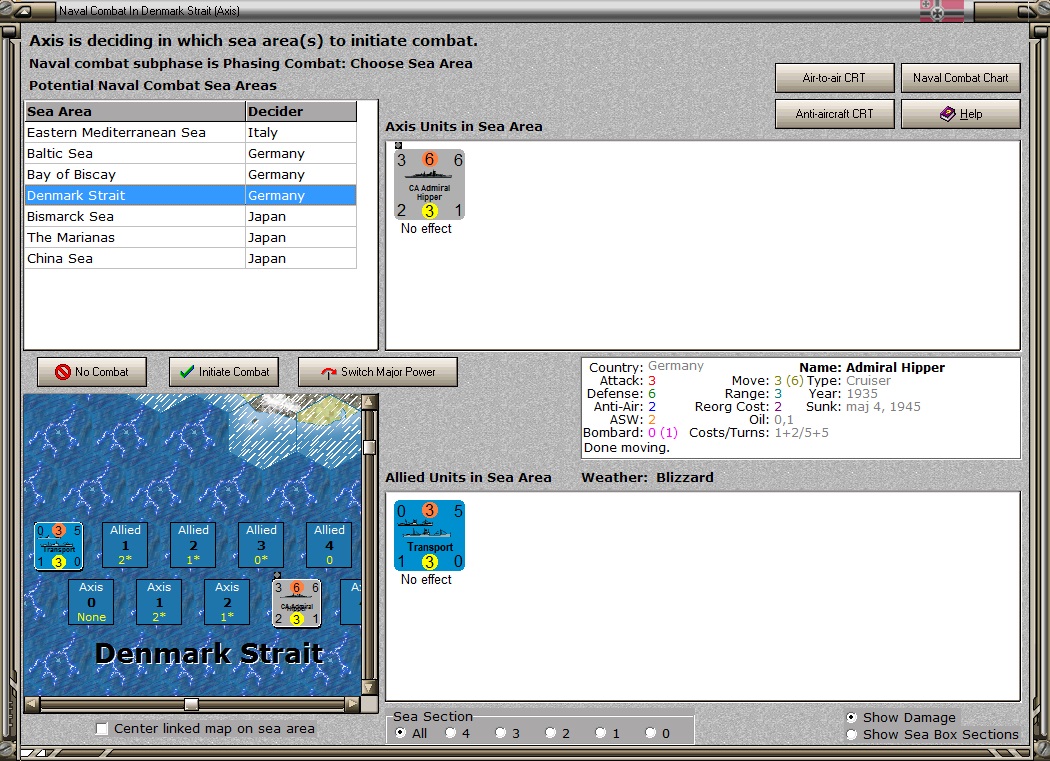The height and width of the screenshot is (761, 1050).
Task: Click the Transport counter on the sea area map
Action: pyautogui.click(x=59, y=546)
